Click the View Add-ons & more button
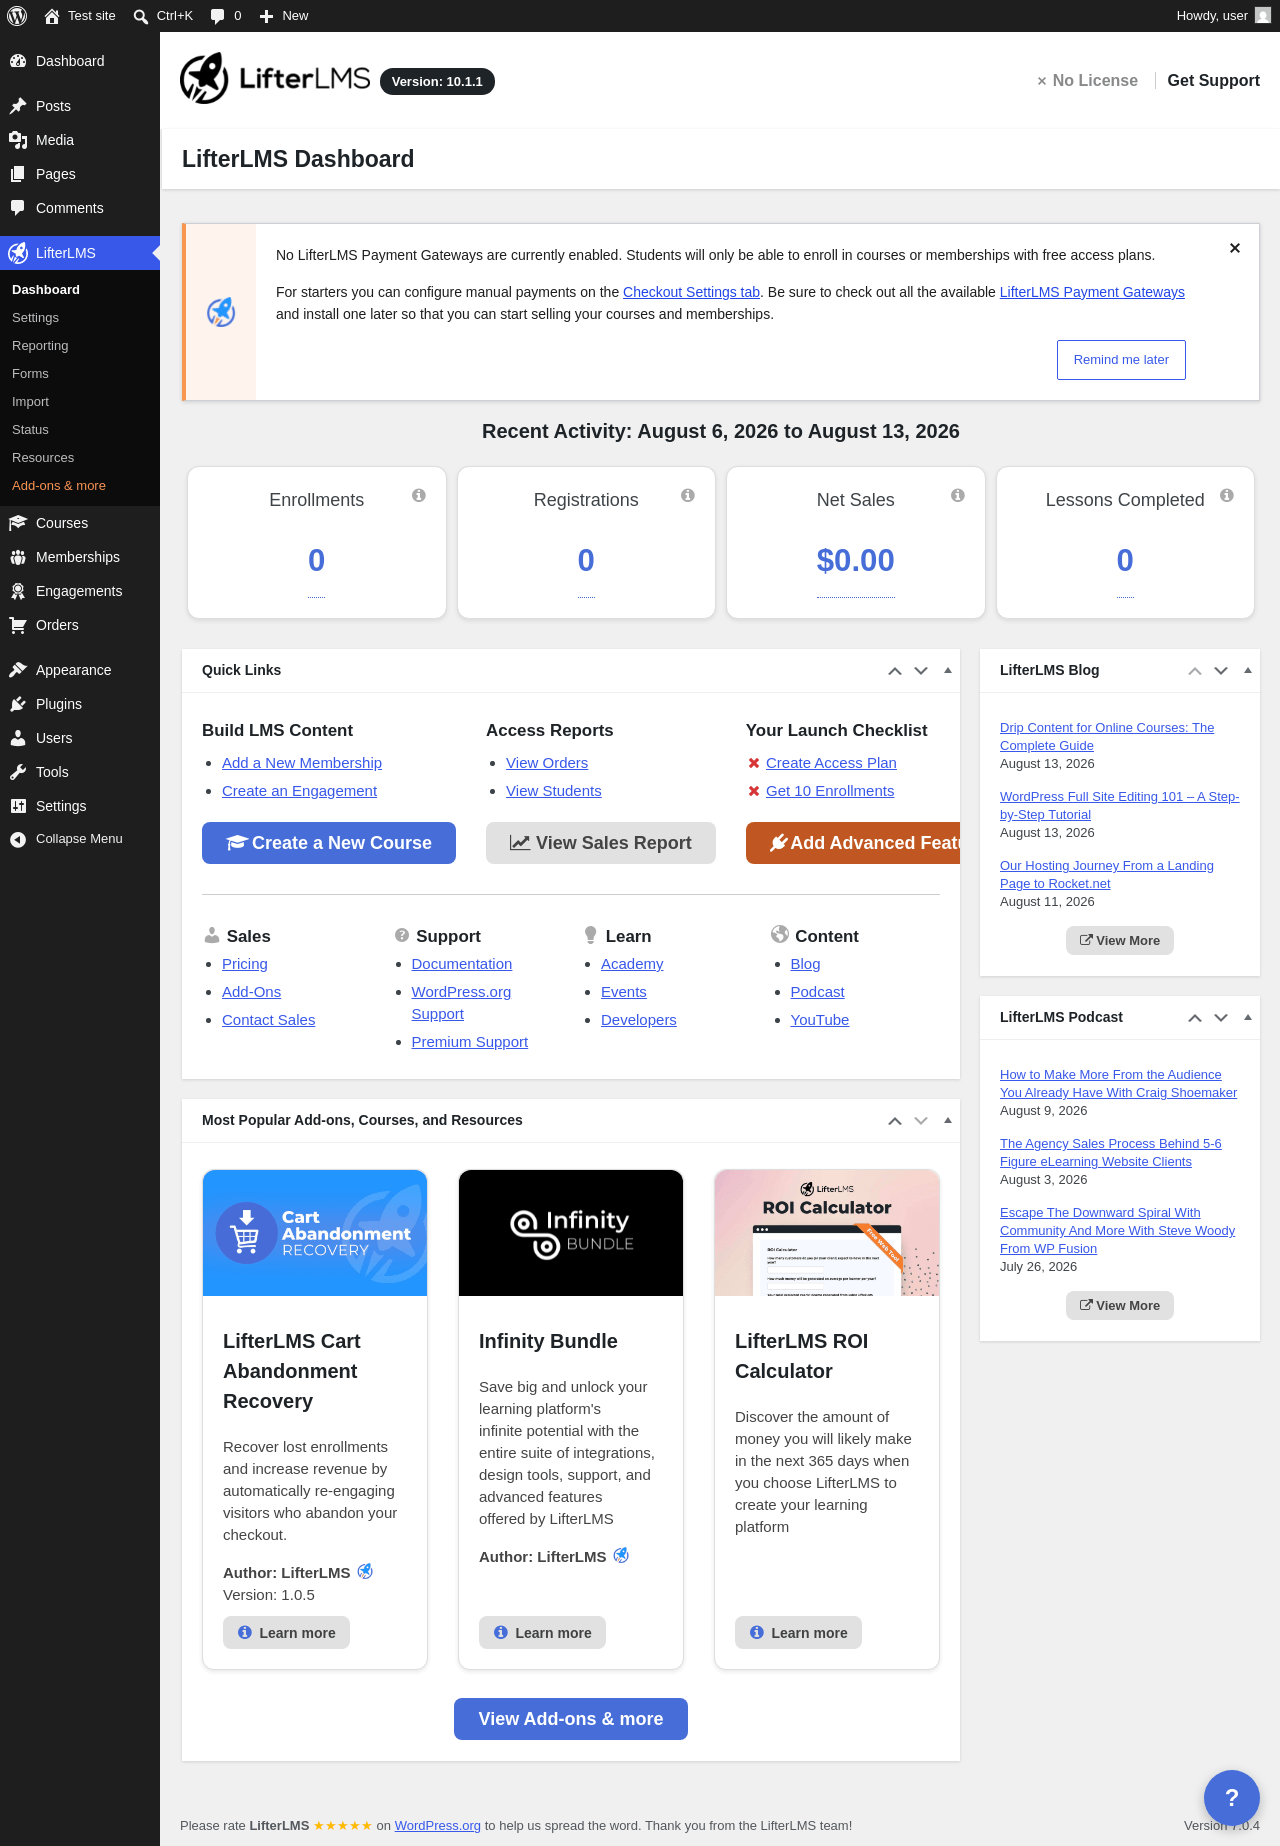1280x1846 pixels. [571, 1719]
